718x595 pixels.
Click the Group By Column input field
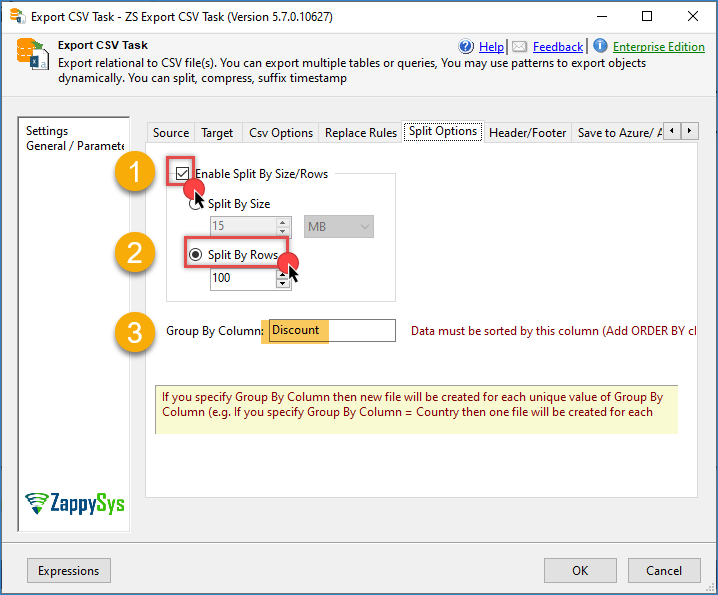(x=332, y=330)
